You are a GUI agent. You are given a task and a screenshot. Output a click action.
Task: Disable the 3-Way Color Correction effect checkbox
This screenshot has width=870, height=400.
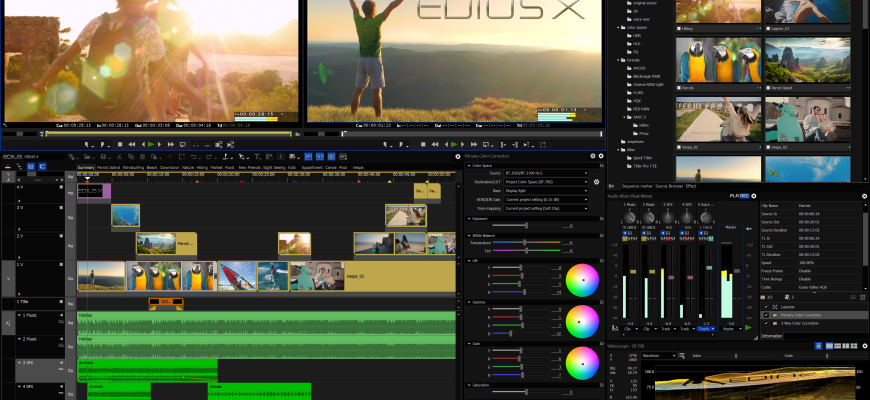click(x=766, y=323)
